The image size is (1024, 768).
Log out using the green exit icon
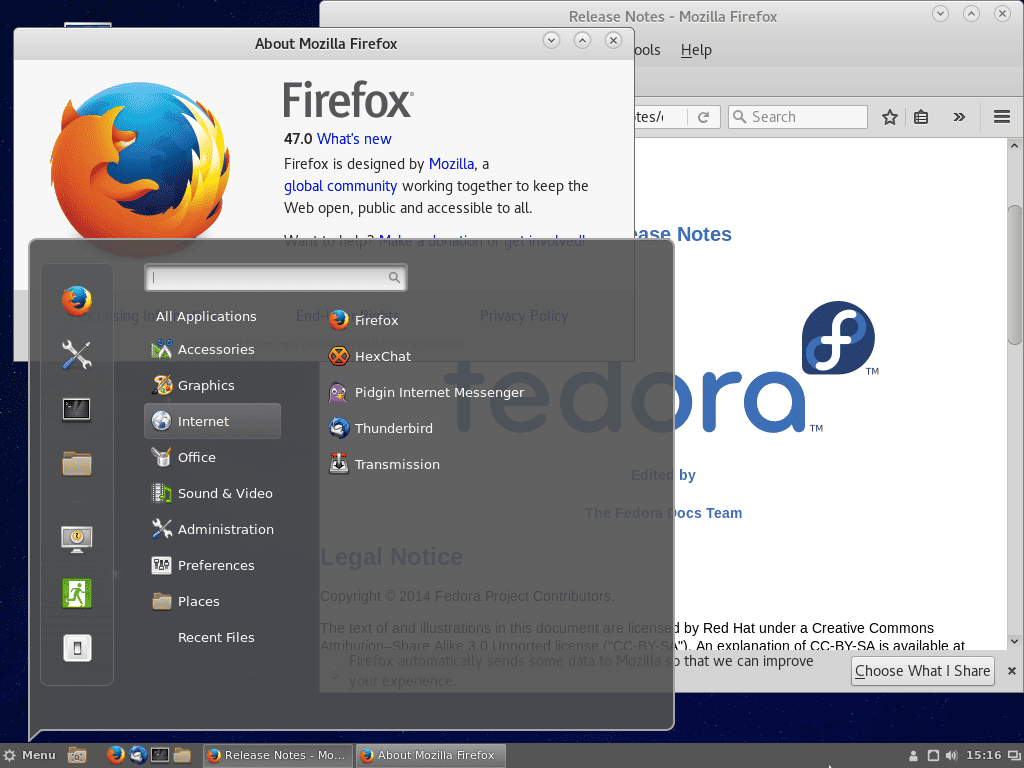77,594
